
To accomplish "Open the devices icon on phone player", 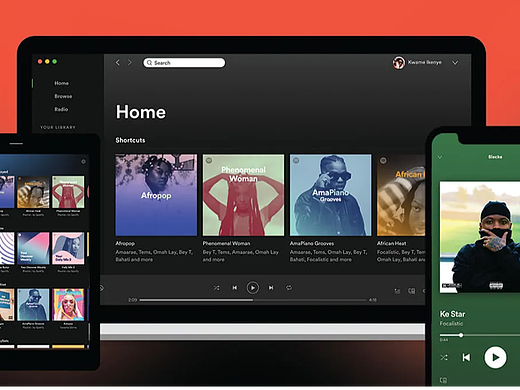I will point(444,380).
